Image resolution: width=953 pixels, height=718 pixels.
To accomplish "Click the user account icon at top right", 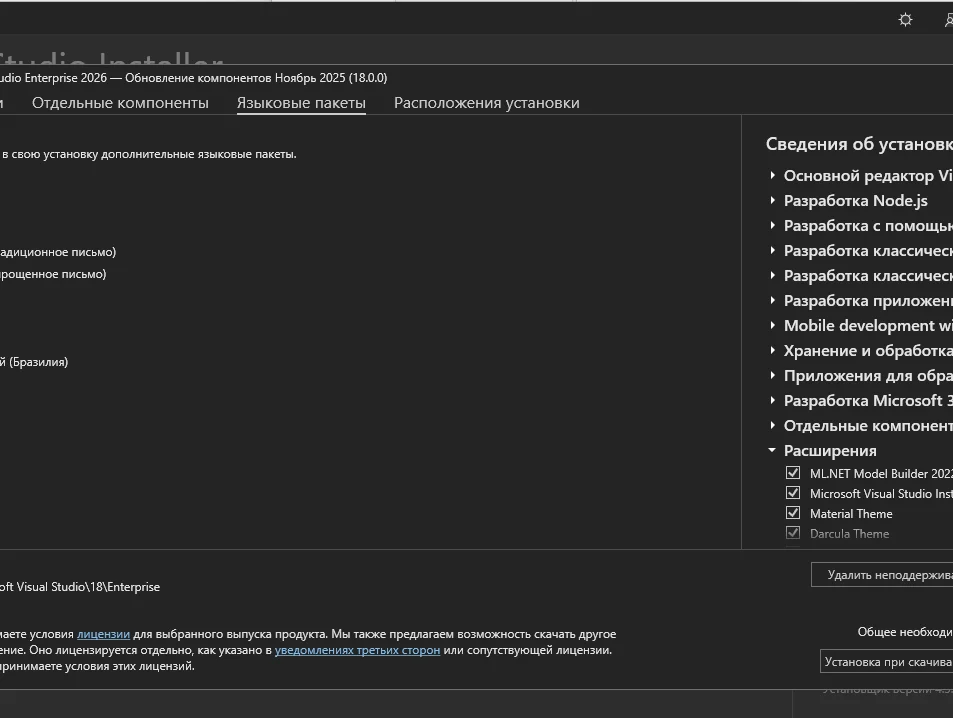I will coord(948,20).
